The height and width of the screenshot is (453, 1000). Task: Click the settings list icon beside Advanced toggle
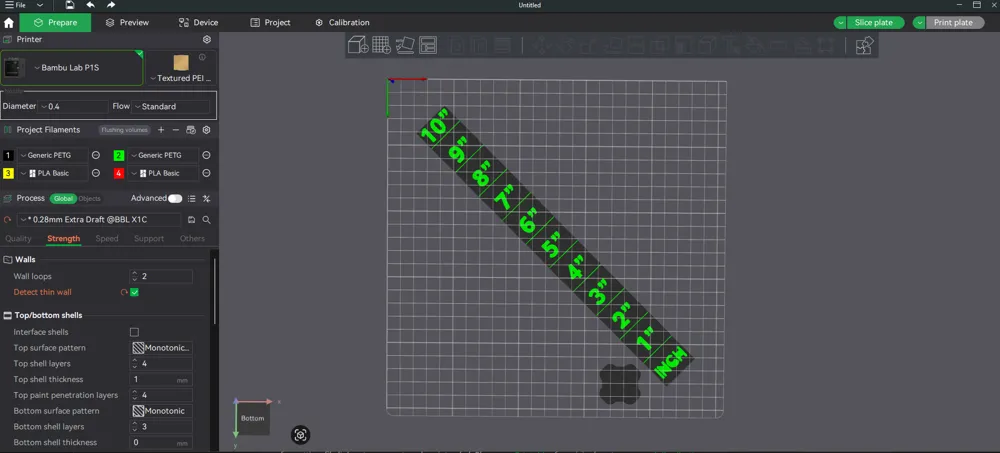point(191,198)
